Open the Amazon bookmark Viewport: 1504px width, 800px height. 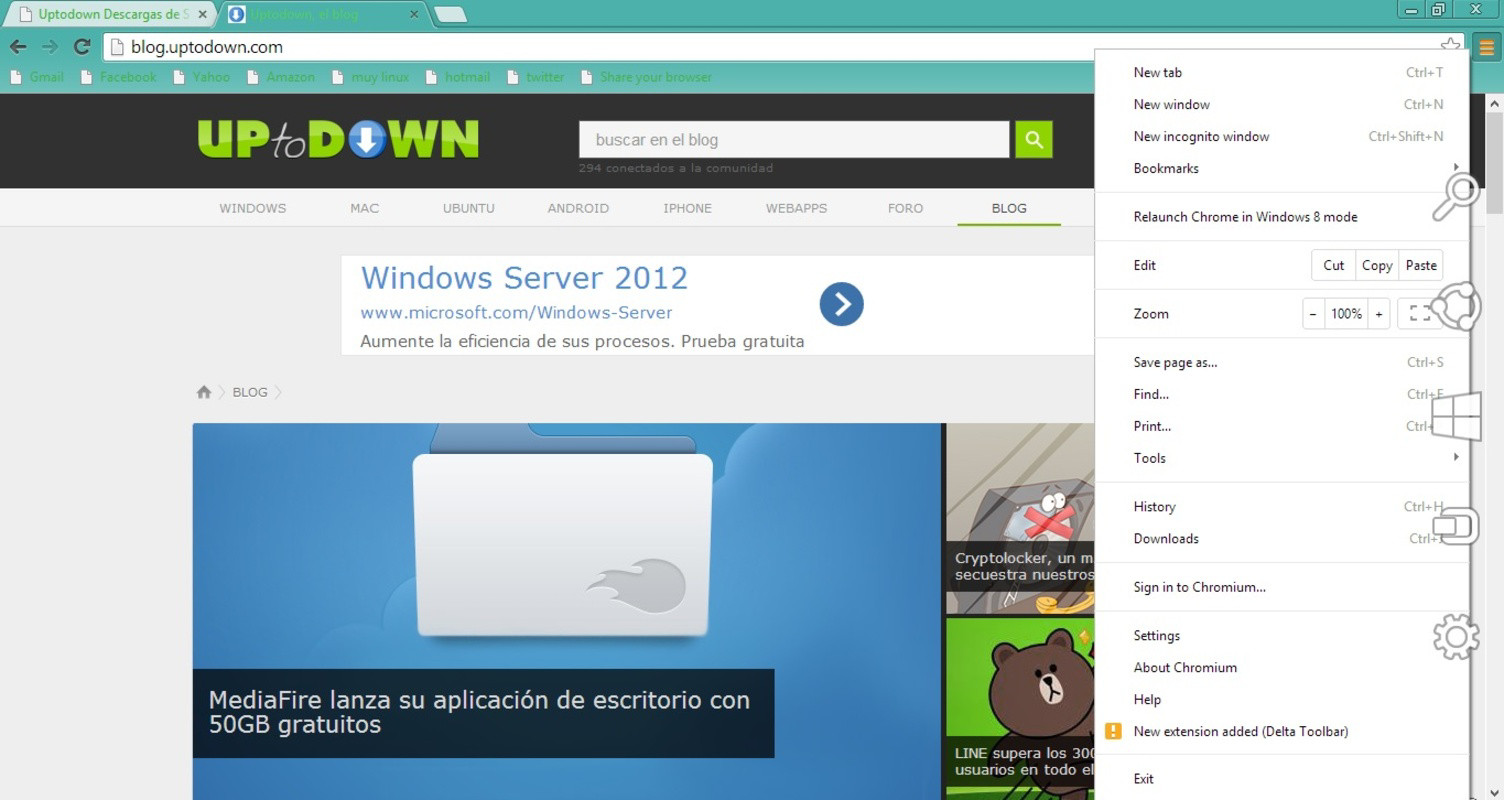click(x=281, y=77)
